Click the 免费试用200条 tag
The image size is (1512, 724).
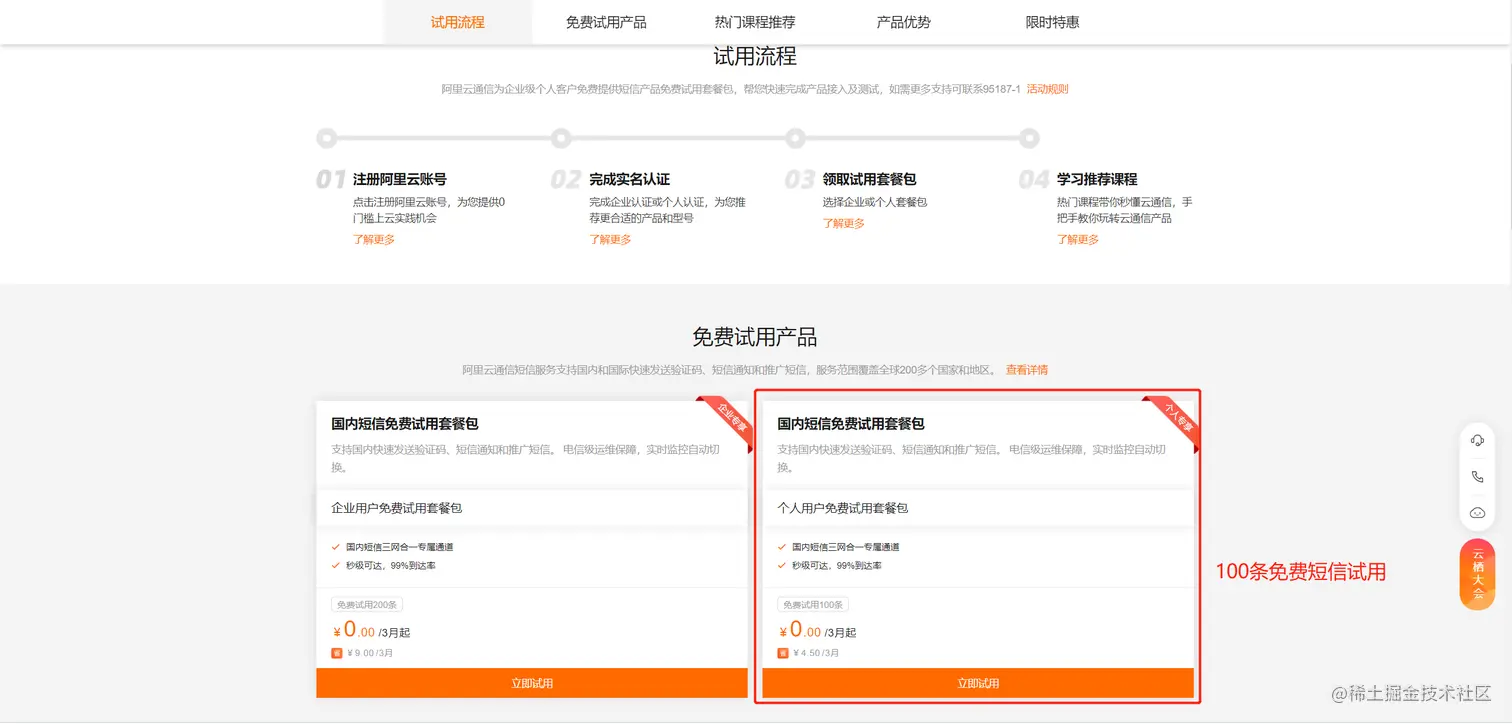pos(367,605)
